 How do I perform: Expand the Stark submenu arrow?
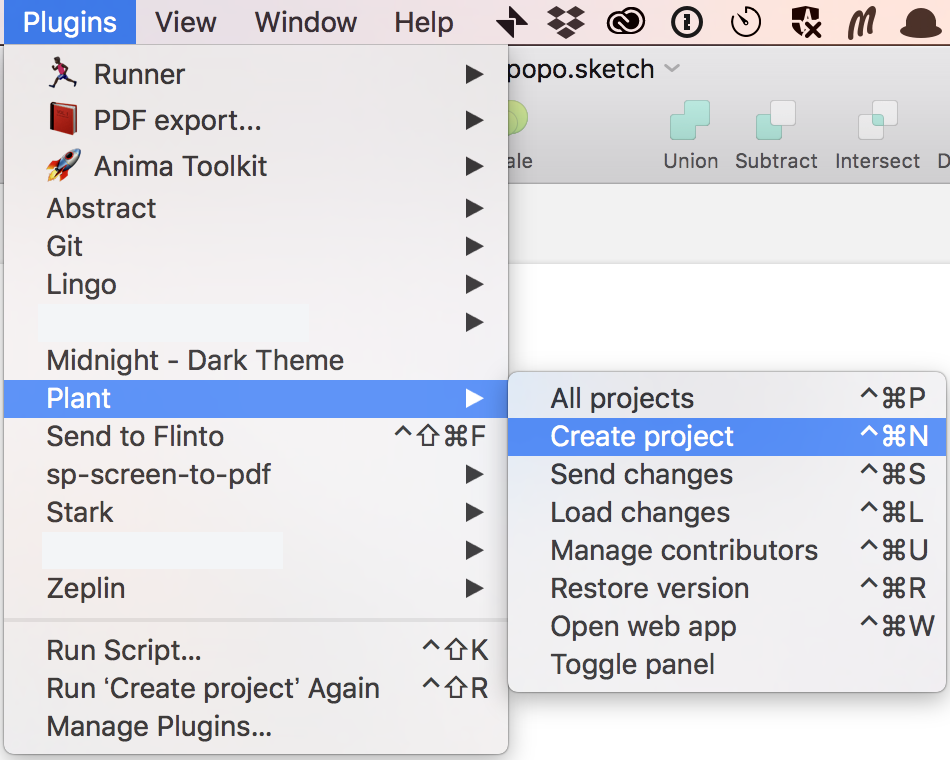[x=474, y=513]
